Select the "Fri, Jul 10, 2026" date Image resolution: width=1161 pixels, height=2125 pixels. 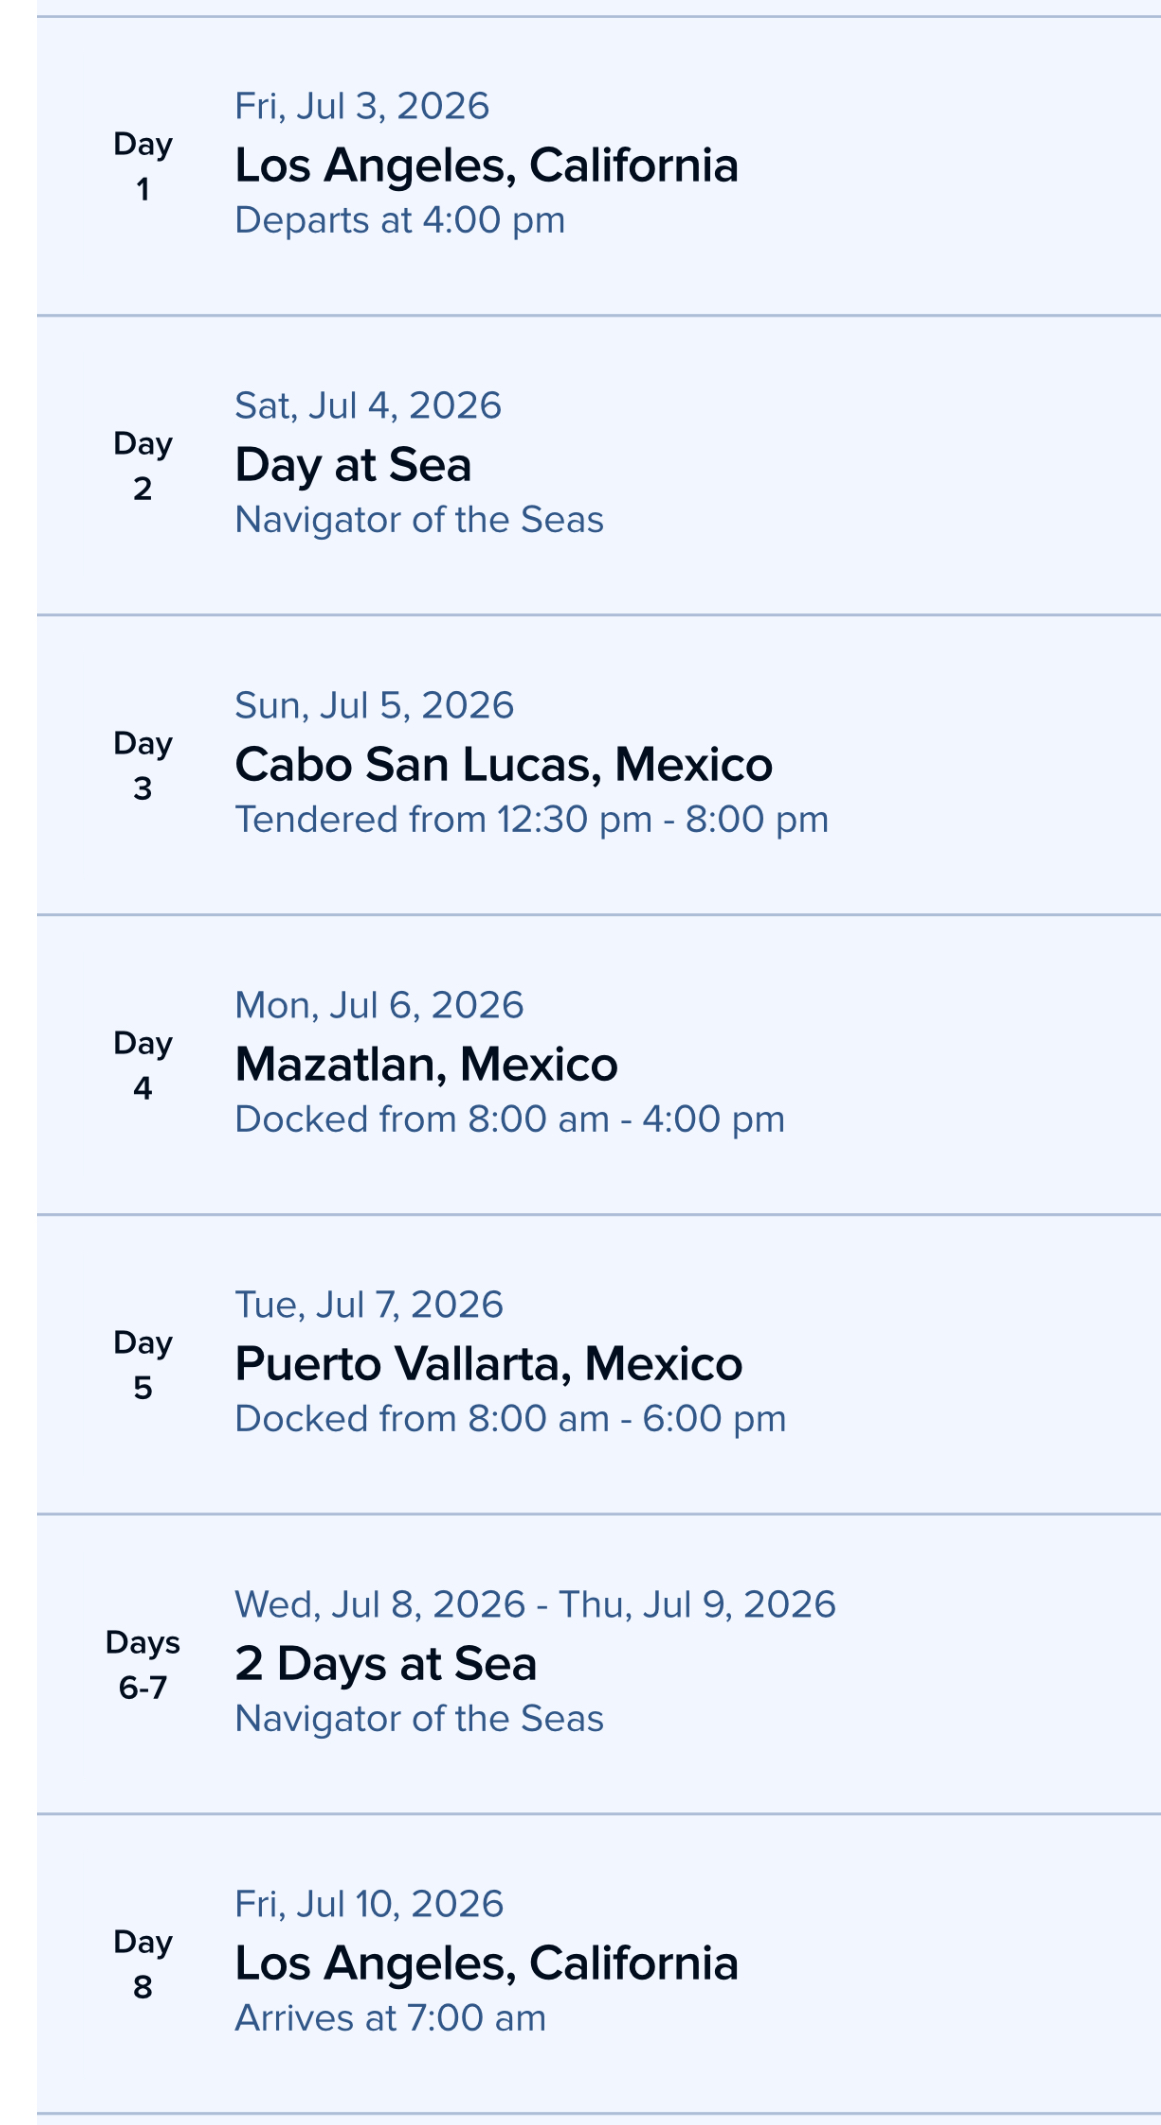pos(369,1904)
